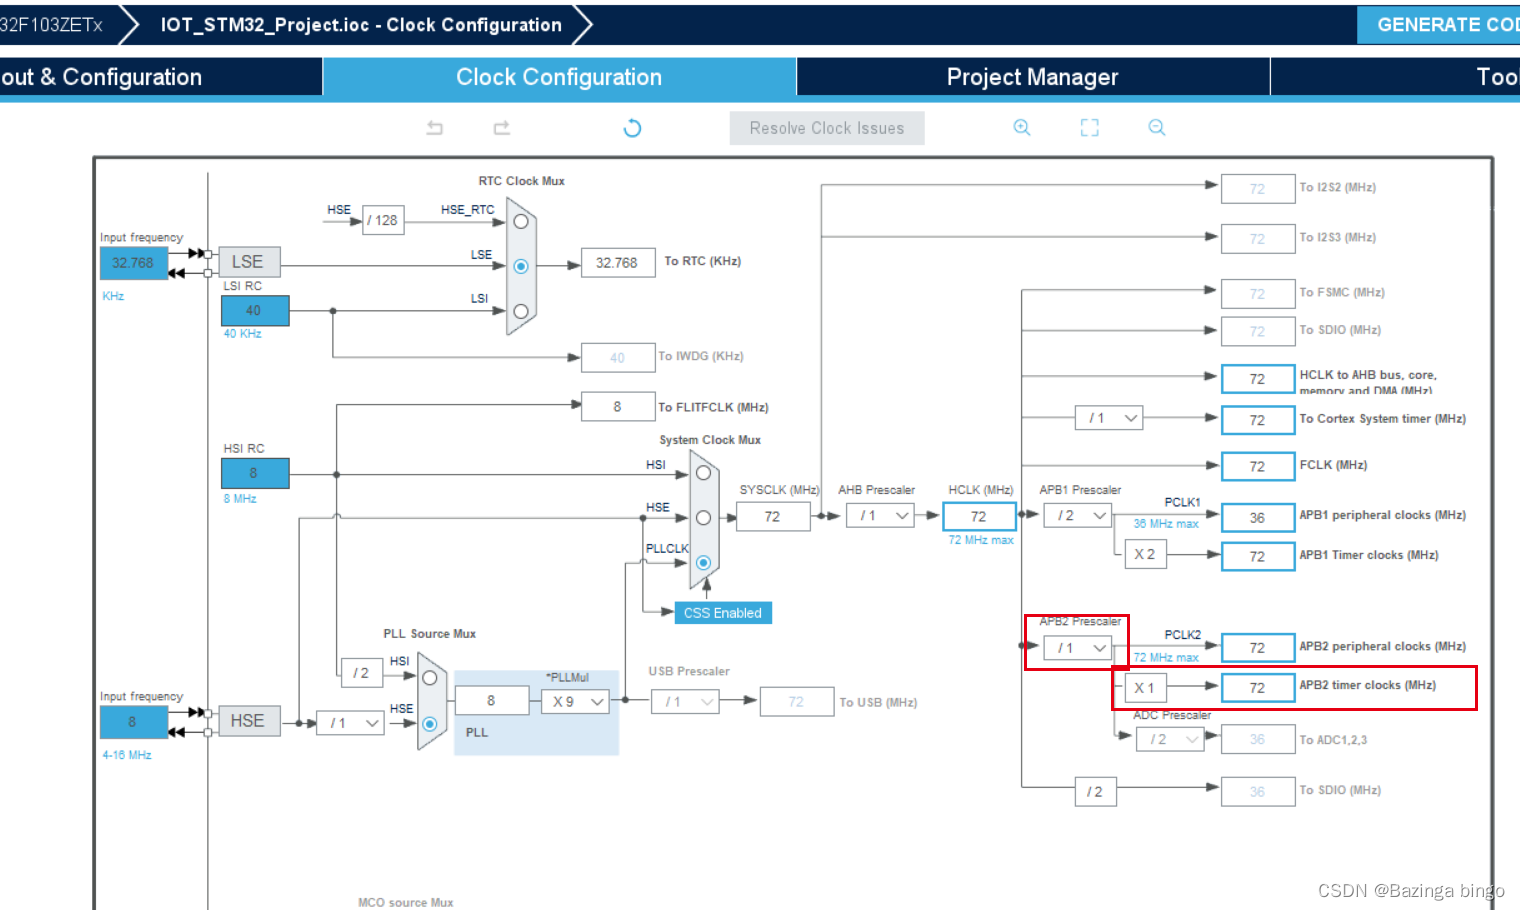This screenshot has width=1520, height=910.
Task: Click the LSE clock source block
Action: (249, 262)
